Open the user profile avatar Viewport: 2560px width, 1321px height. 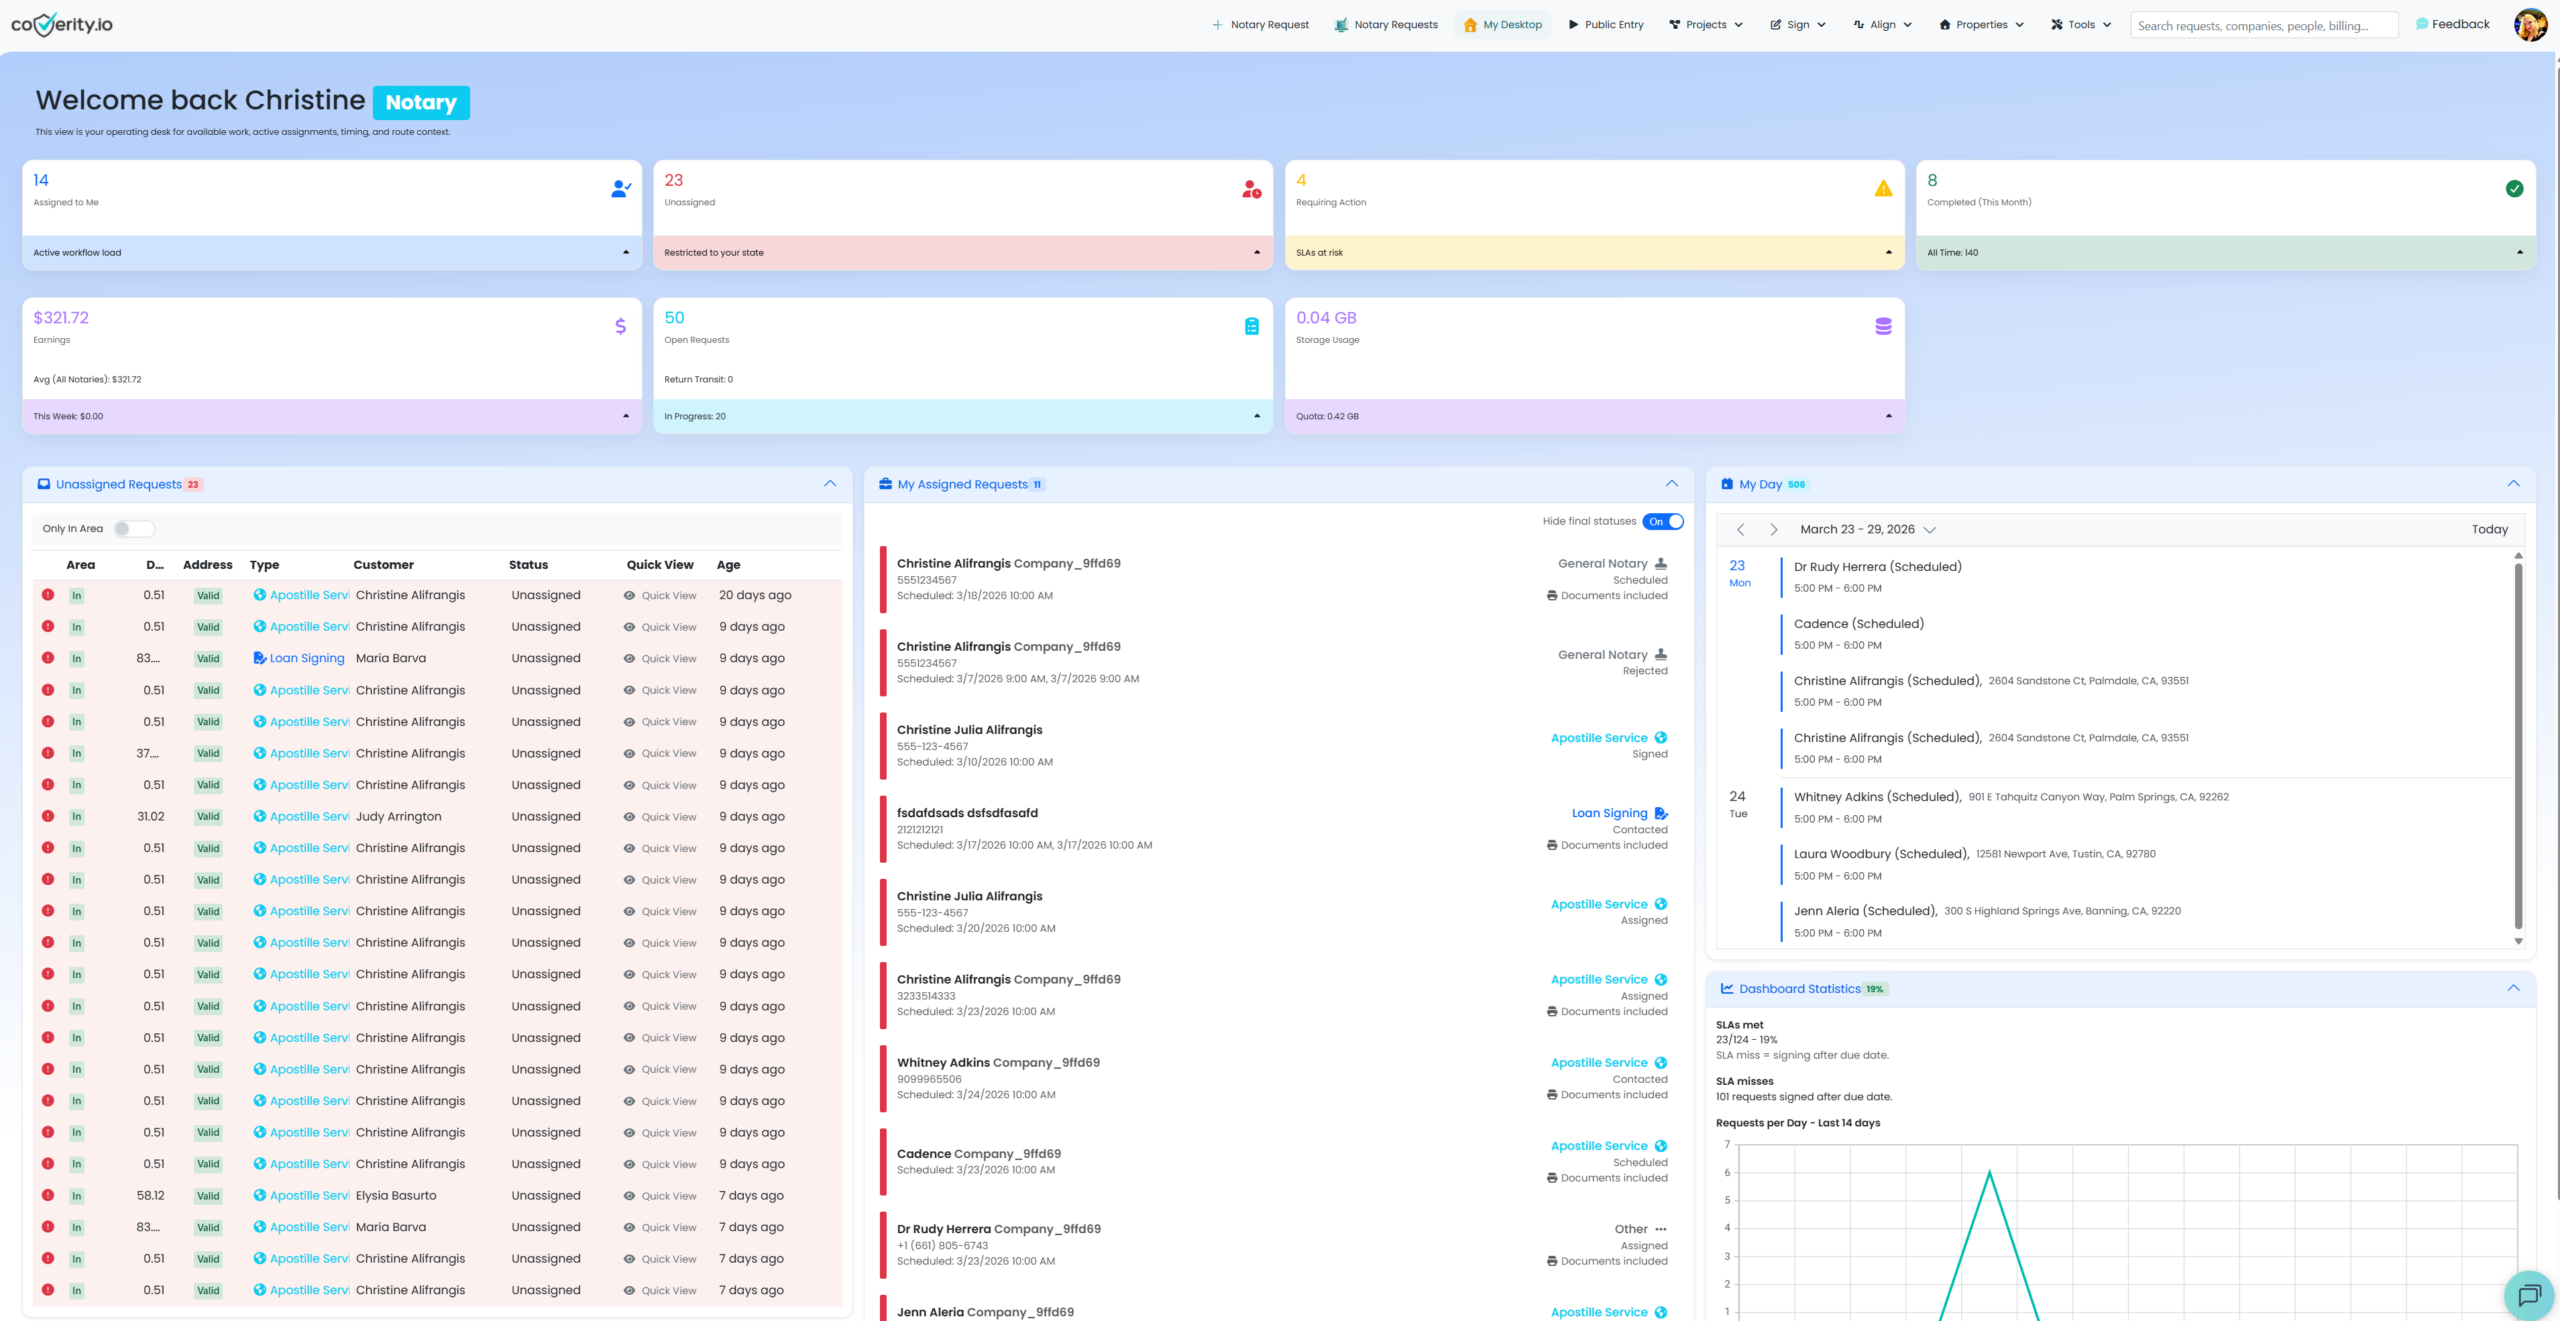[2530, 25]
